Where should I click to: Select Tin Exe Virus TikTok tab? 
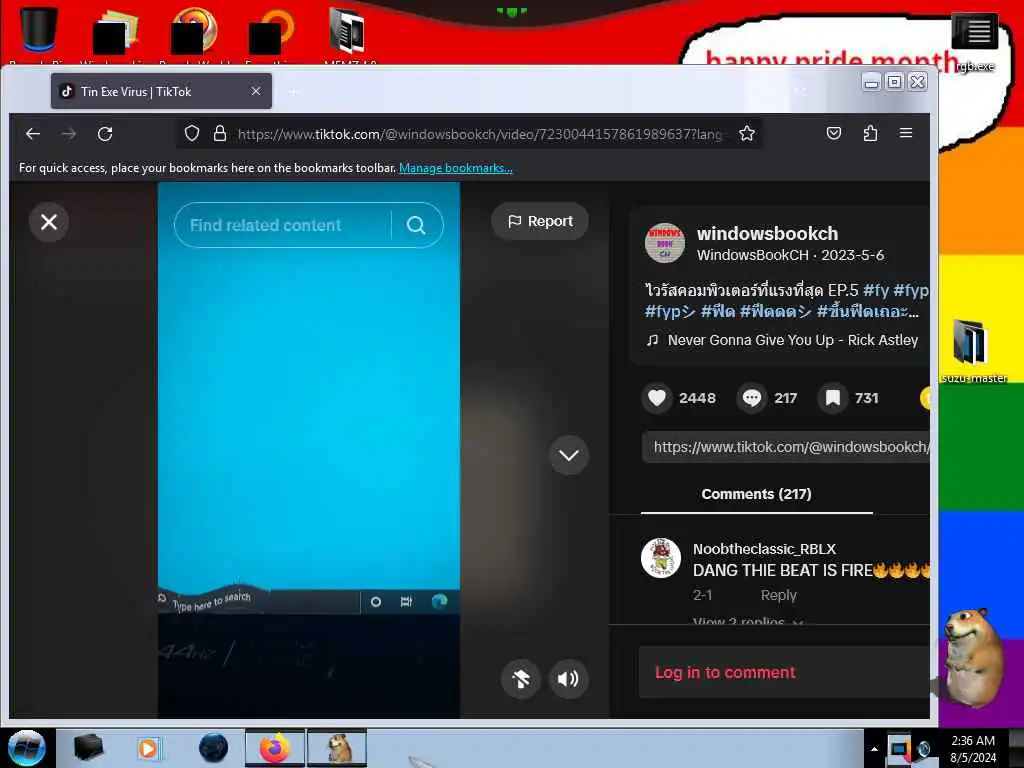click(161, 91)
